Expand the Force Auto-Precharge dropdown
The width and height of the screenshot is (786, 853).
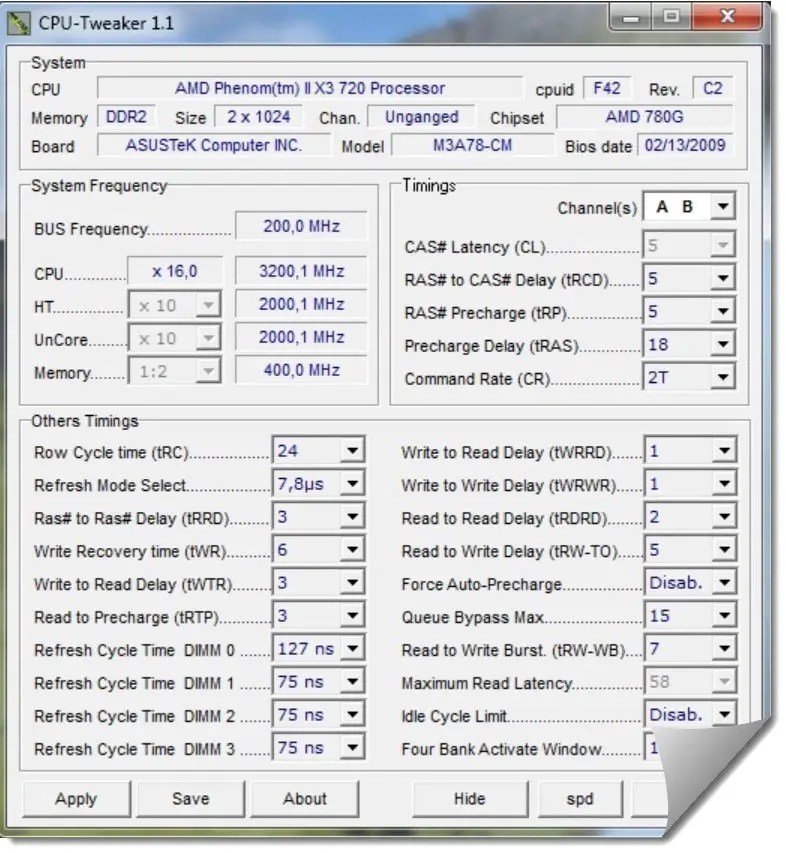click(690, 583)
